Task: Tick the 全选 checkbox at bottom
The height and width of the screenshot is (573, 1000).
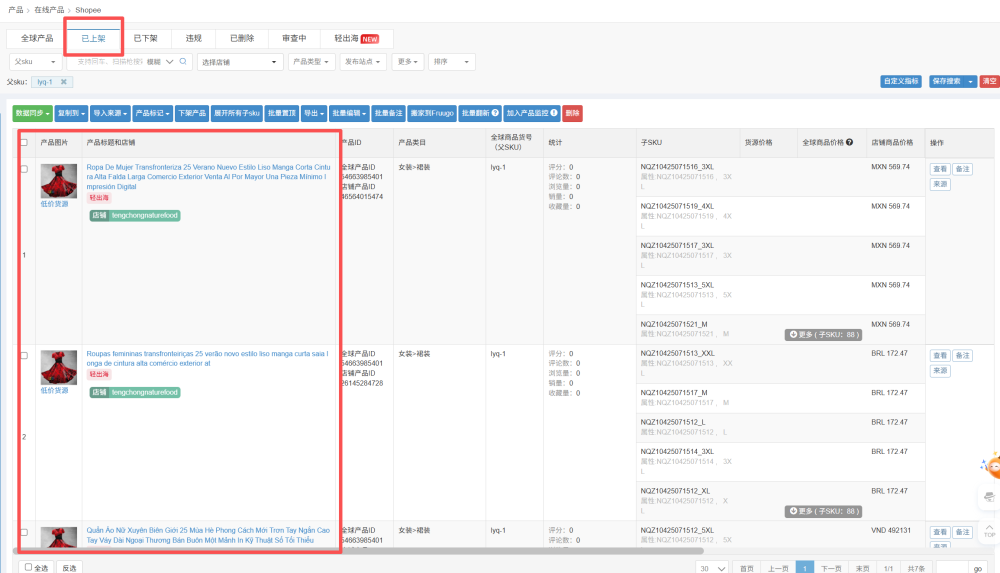Action: coord(28,567)
